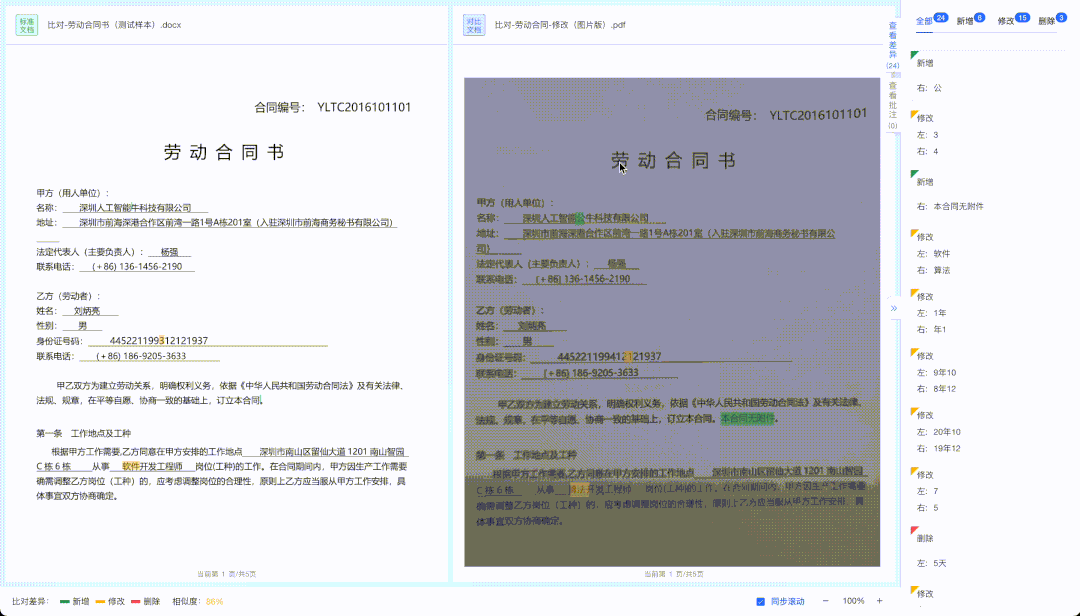Click the 96% similarity value
The height and width of the screenshot is (616, 1080).
click(214, 601)
